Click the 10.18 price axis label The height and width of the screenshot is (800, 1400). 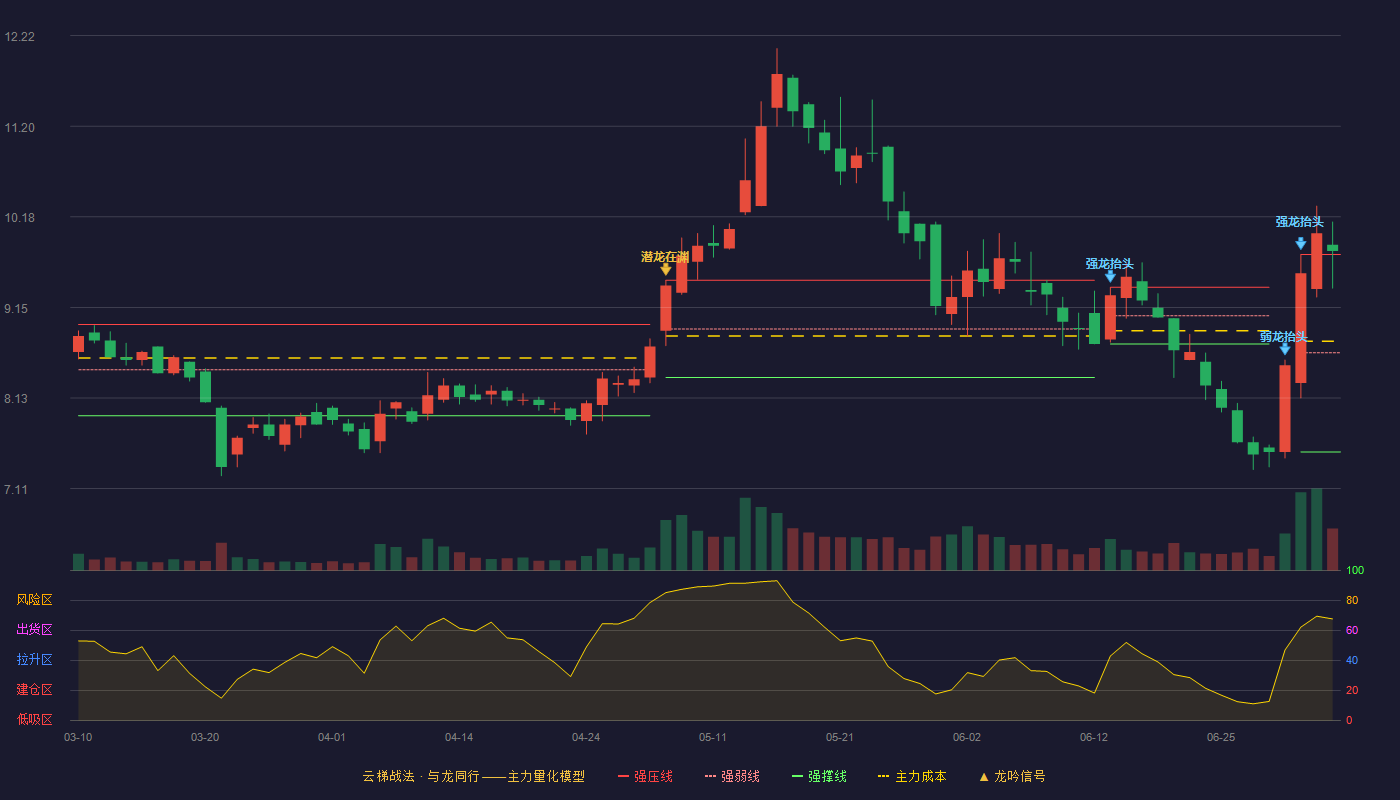tap(19, 218)
